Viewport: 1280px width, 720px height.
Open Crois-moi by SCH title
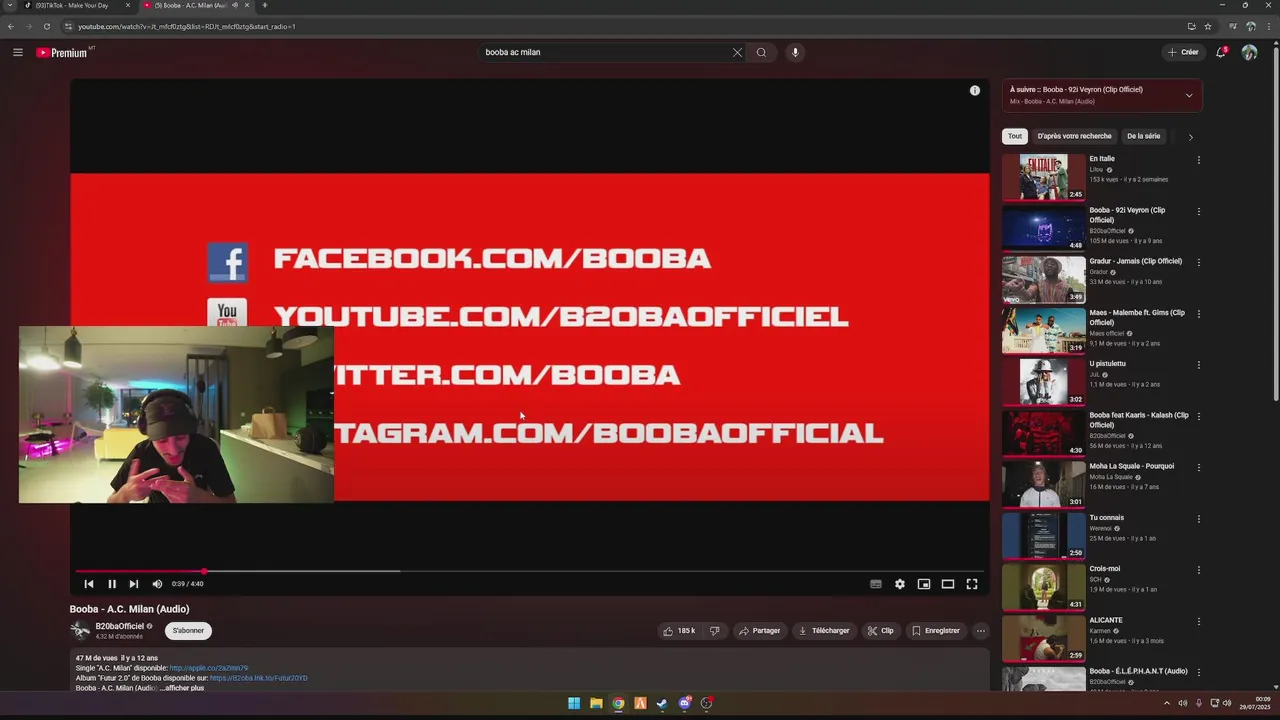tap(1105, 569)
